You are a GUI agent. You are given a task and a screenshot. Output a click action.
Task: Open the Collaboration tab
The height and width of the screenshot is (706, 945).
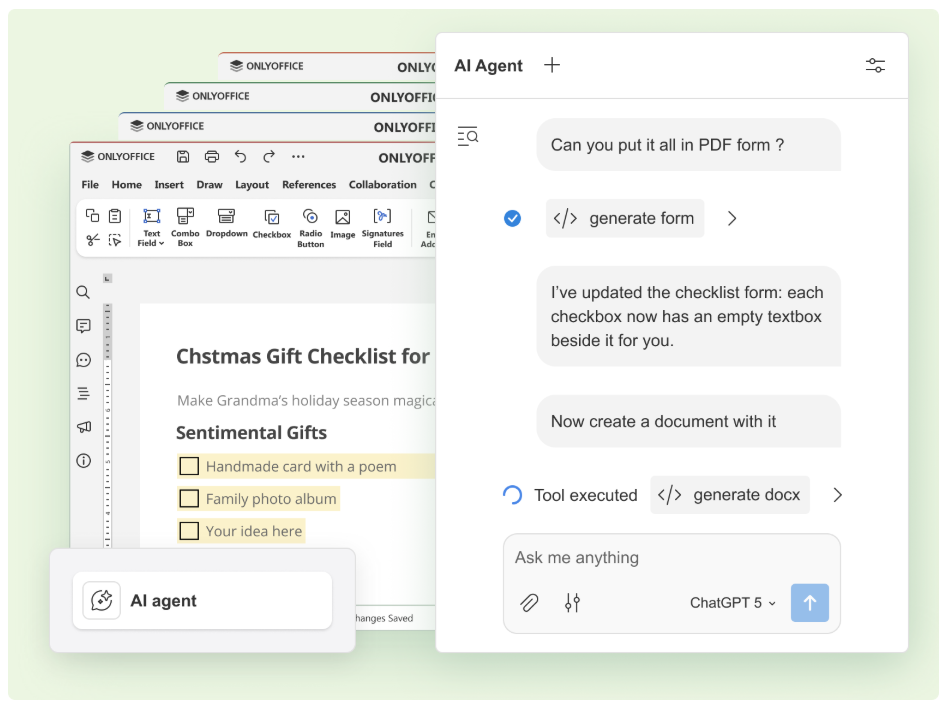[382, 184]
